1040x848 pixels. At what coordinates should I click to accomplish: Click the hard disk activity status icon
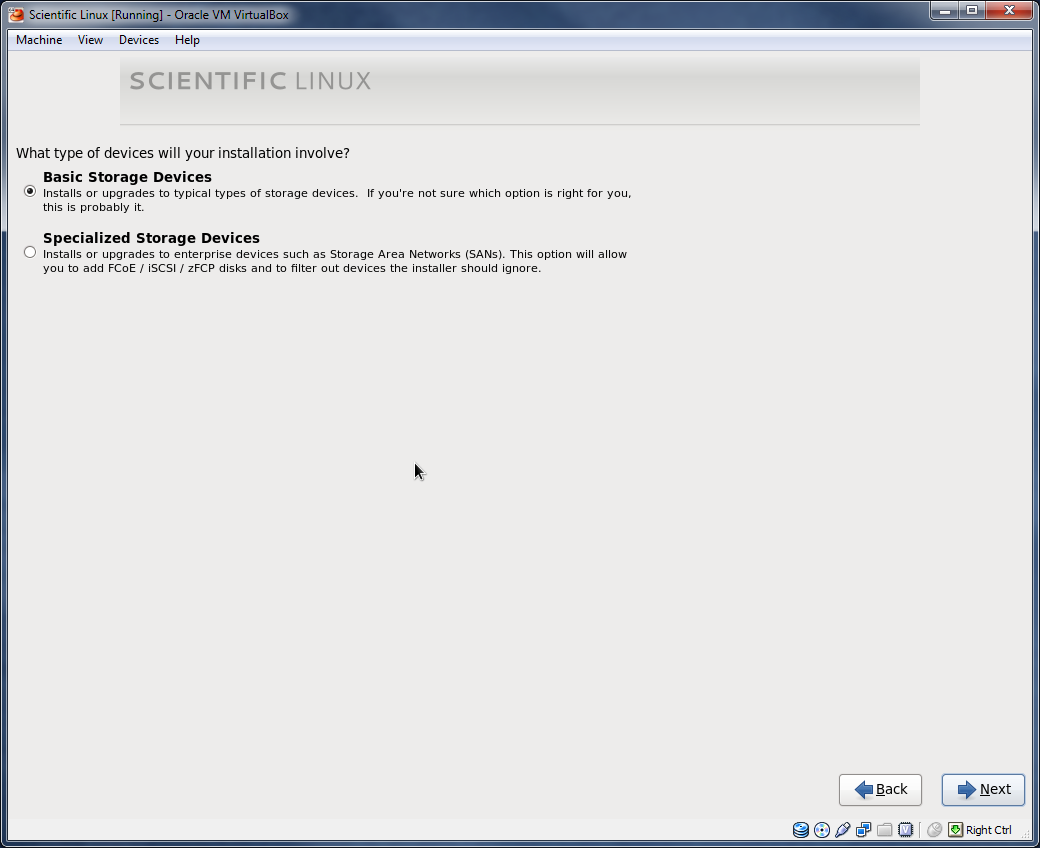click(x=801, y=829)
